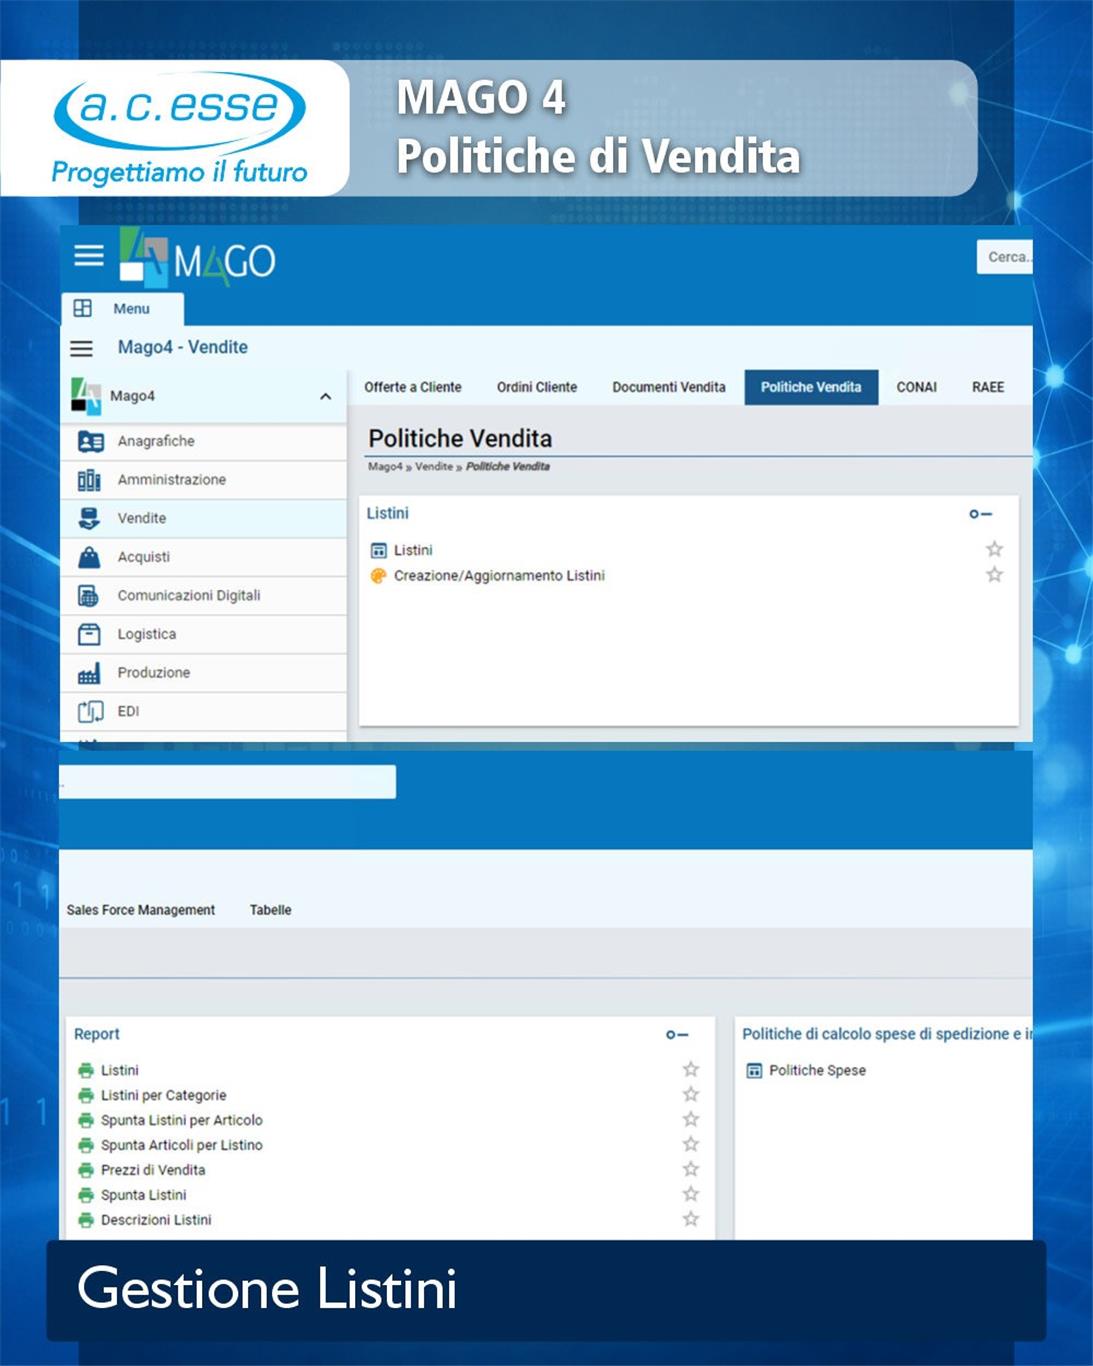Collapse the Listini panel
1093x1366 pixels.
tap(980, 514)
